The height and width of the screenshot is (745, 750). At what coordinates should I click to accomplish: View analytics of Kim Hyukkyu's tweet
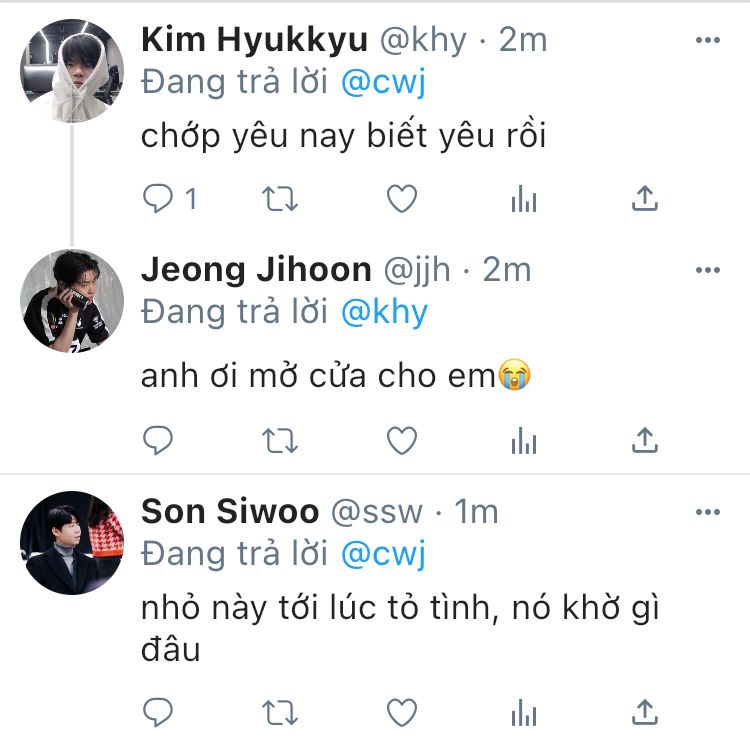[524, 198]
